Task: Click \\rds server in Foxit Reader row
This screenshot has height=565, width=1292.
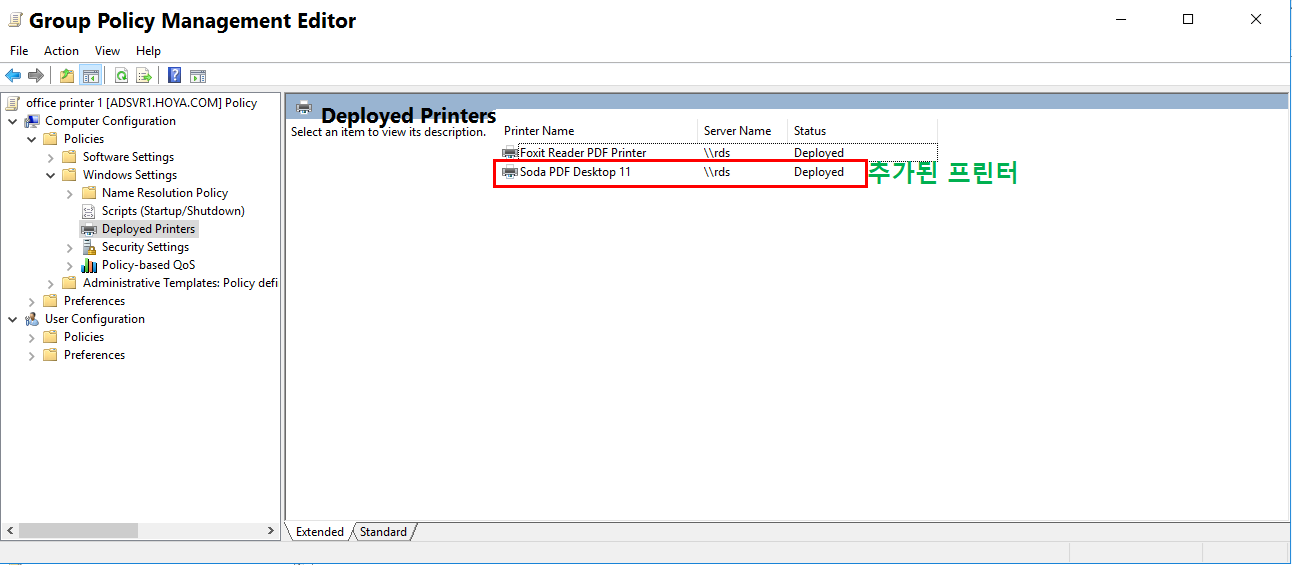Action: coord(717,153)
